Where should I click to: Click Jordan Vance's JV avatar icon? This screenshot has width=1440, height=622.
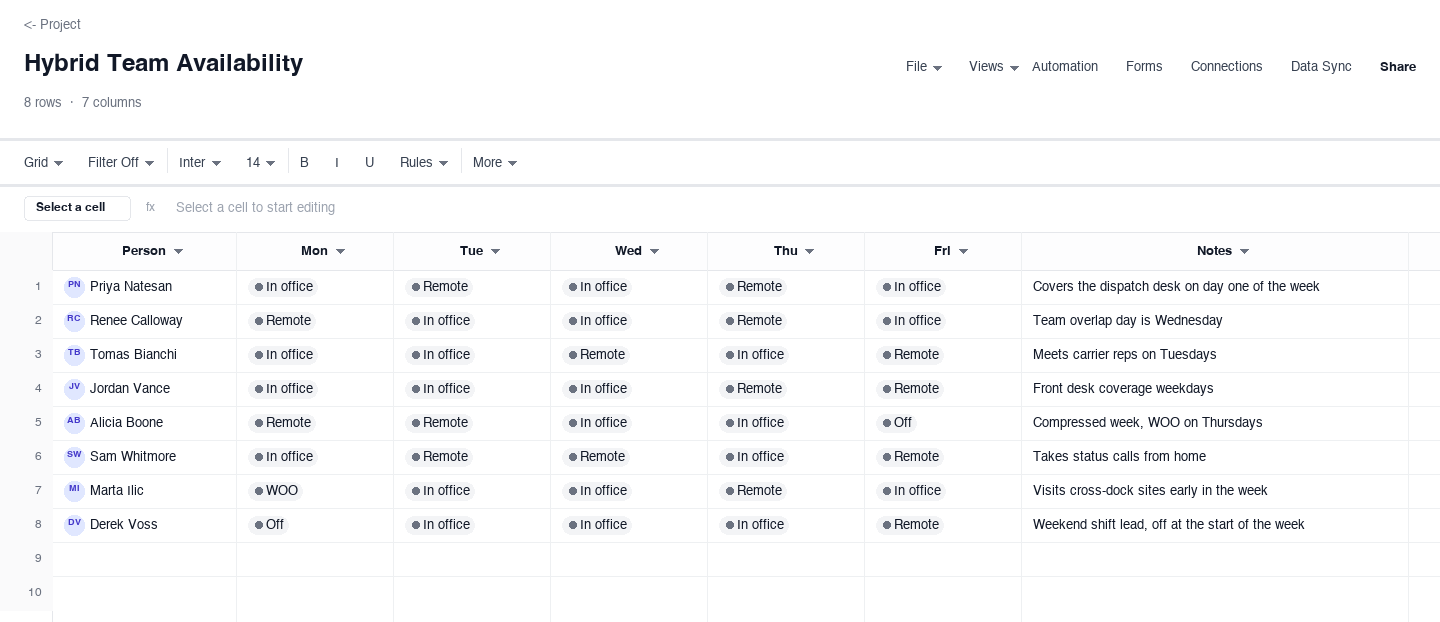coord(74,389)
